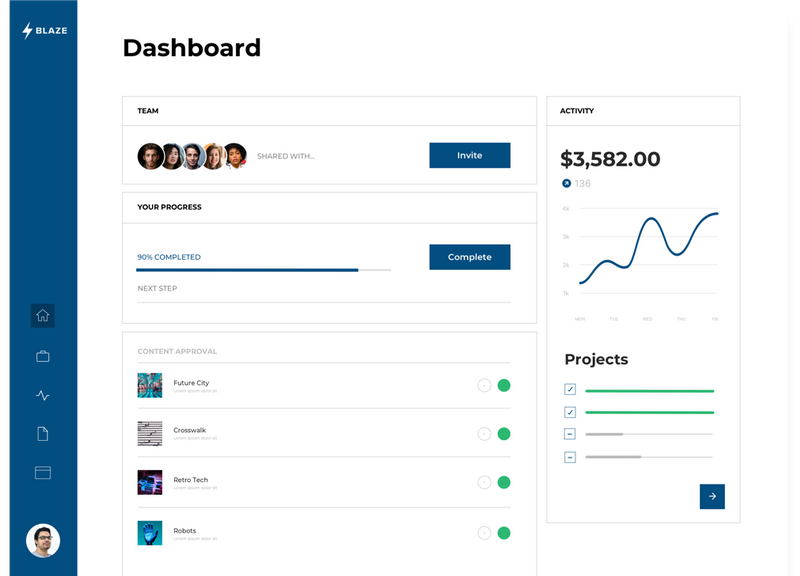Select the activity pulse icon in the sidebar

pyautogui.click(x=43, y=394)
